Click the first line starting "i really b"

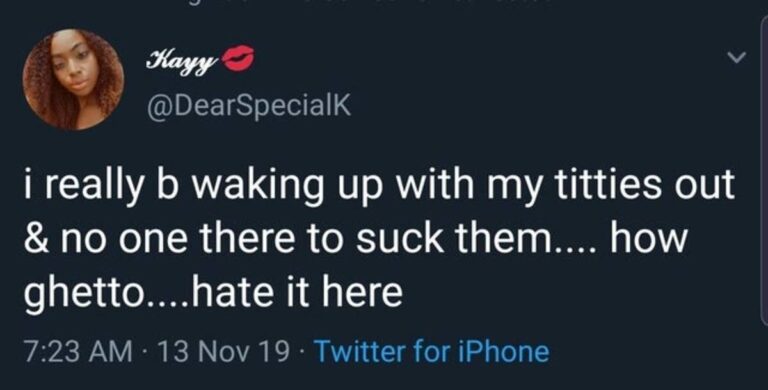(x=380, y=187)
